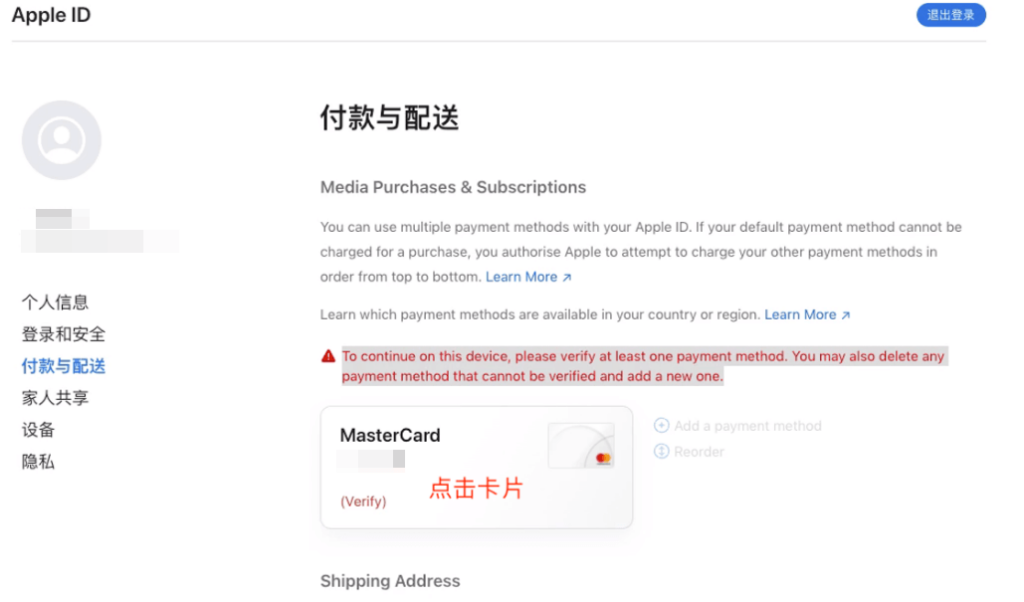The image size is (1024, 602).
Task: Open 登录和安全 section
Action: point(63,334)
